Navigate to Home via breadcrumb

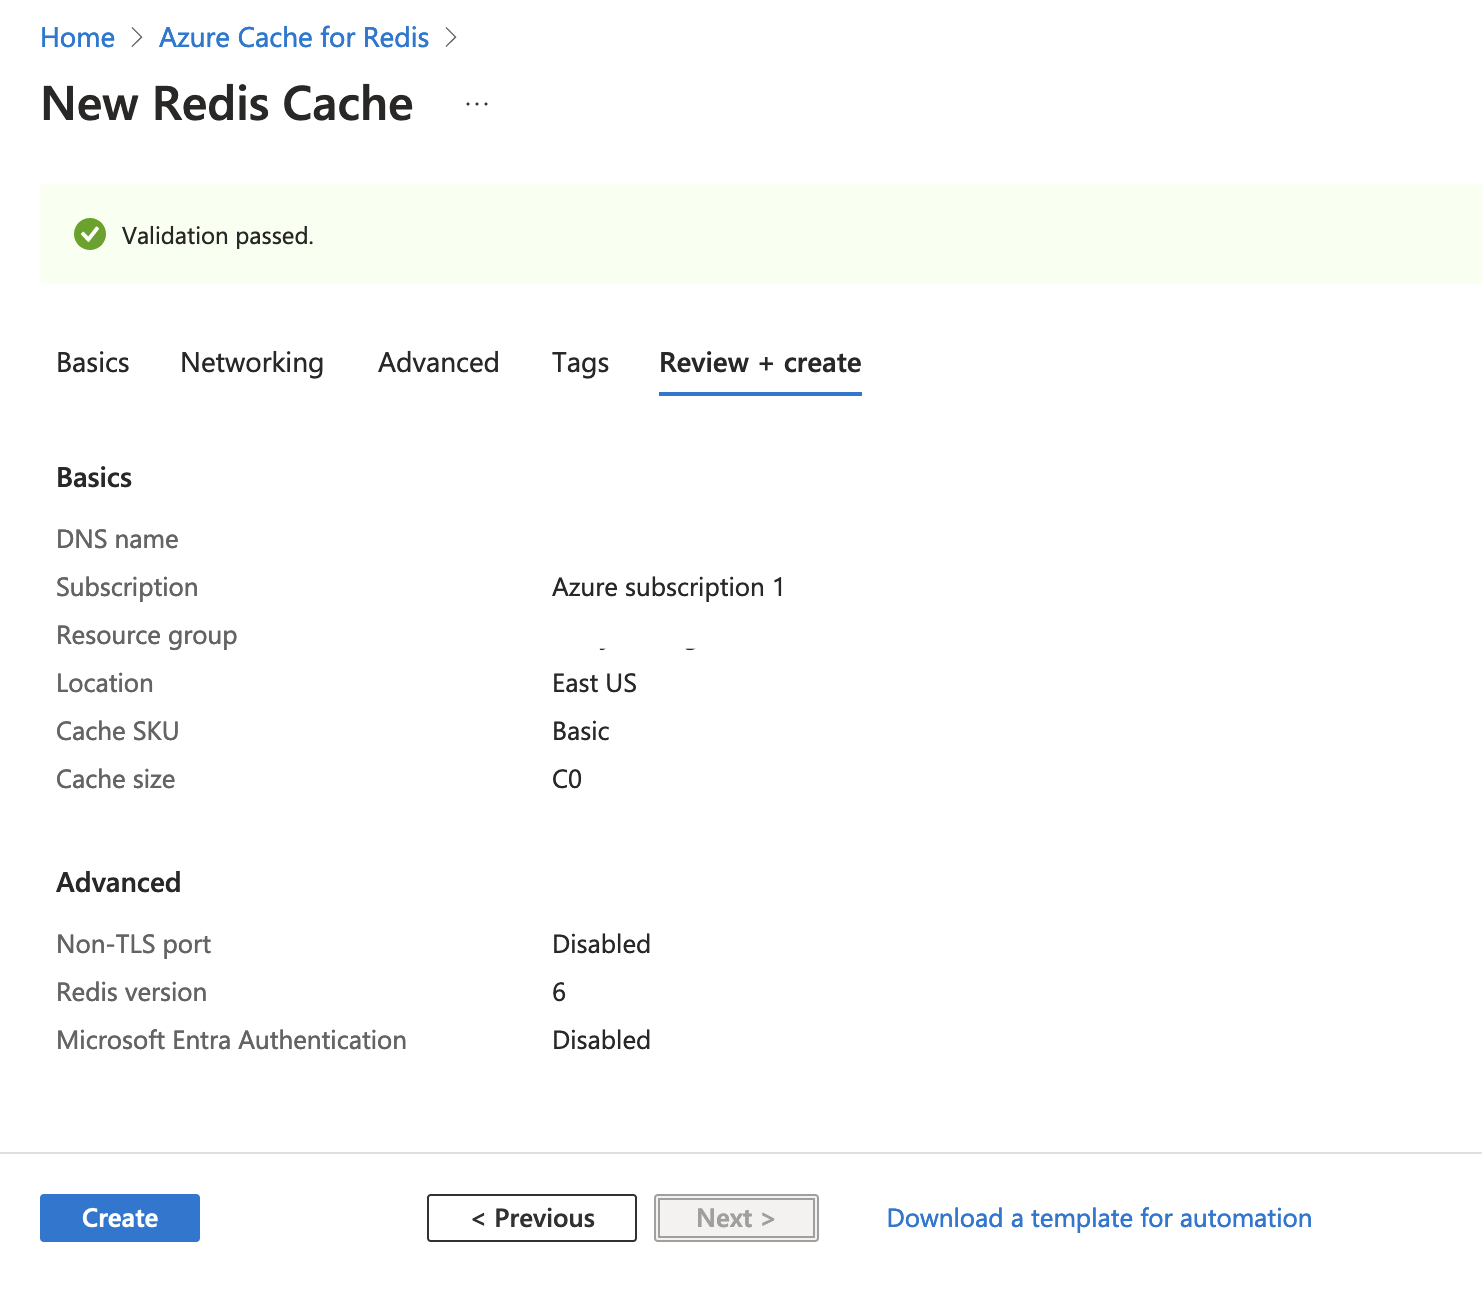click(77, 37)
